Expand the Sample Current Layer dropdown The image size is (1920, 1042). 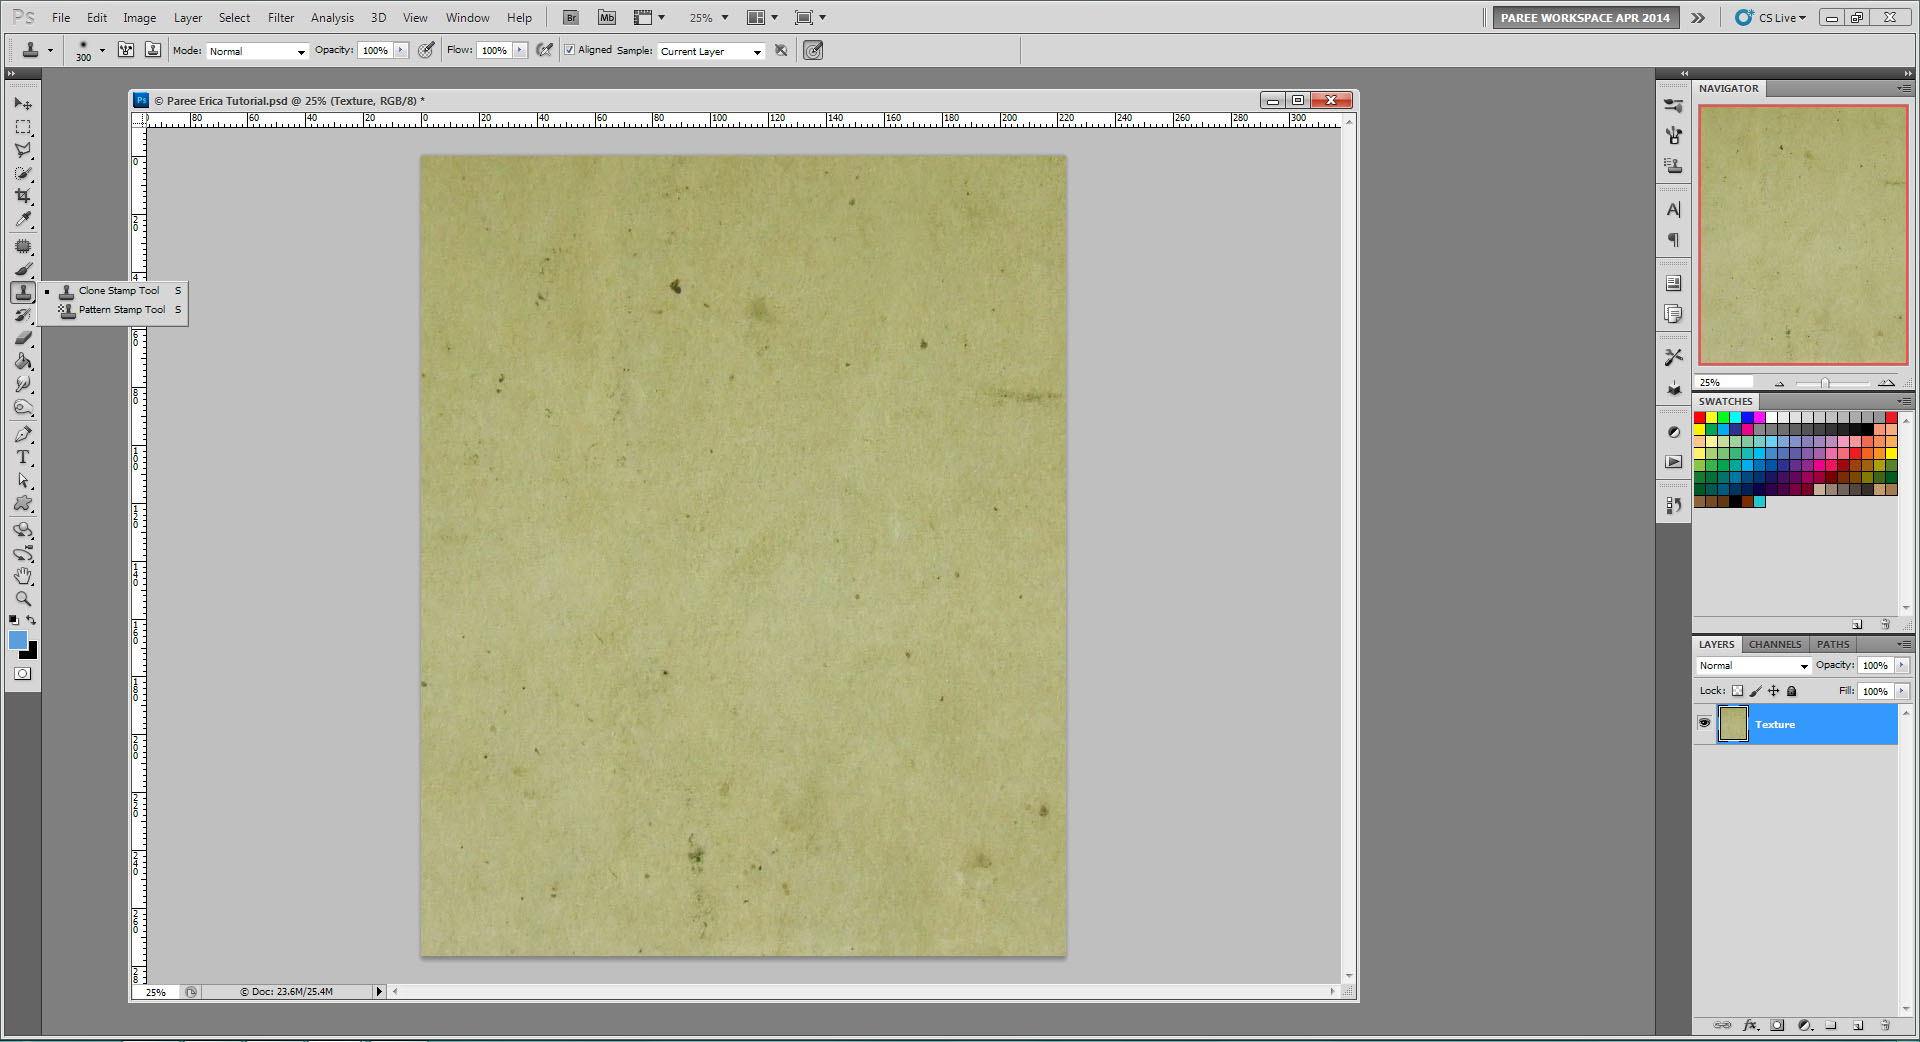[711, 51]
